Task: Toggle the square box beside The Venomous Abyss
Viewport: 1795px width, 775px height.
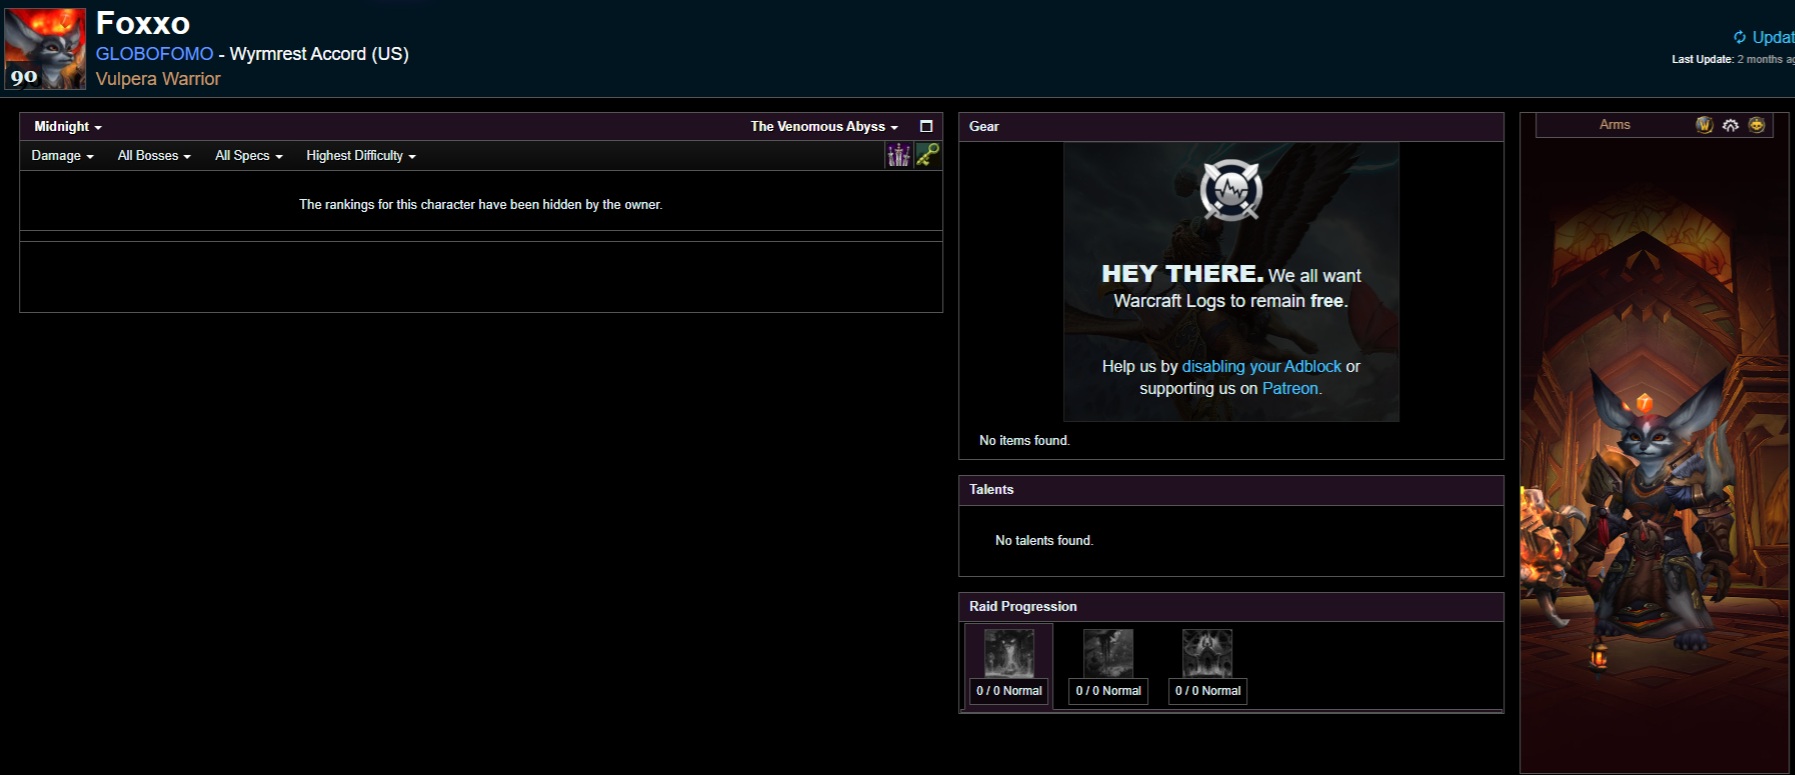Action: [926, 127]
